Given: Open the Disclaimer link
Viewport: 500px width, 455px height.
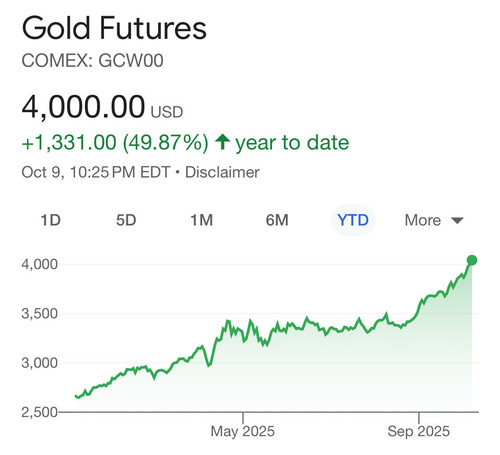Looking at the screenshot, I should (222, 172).
